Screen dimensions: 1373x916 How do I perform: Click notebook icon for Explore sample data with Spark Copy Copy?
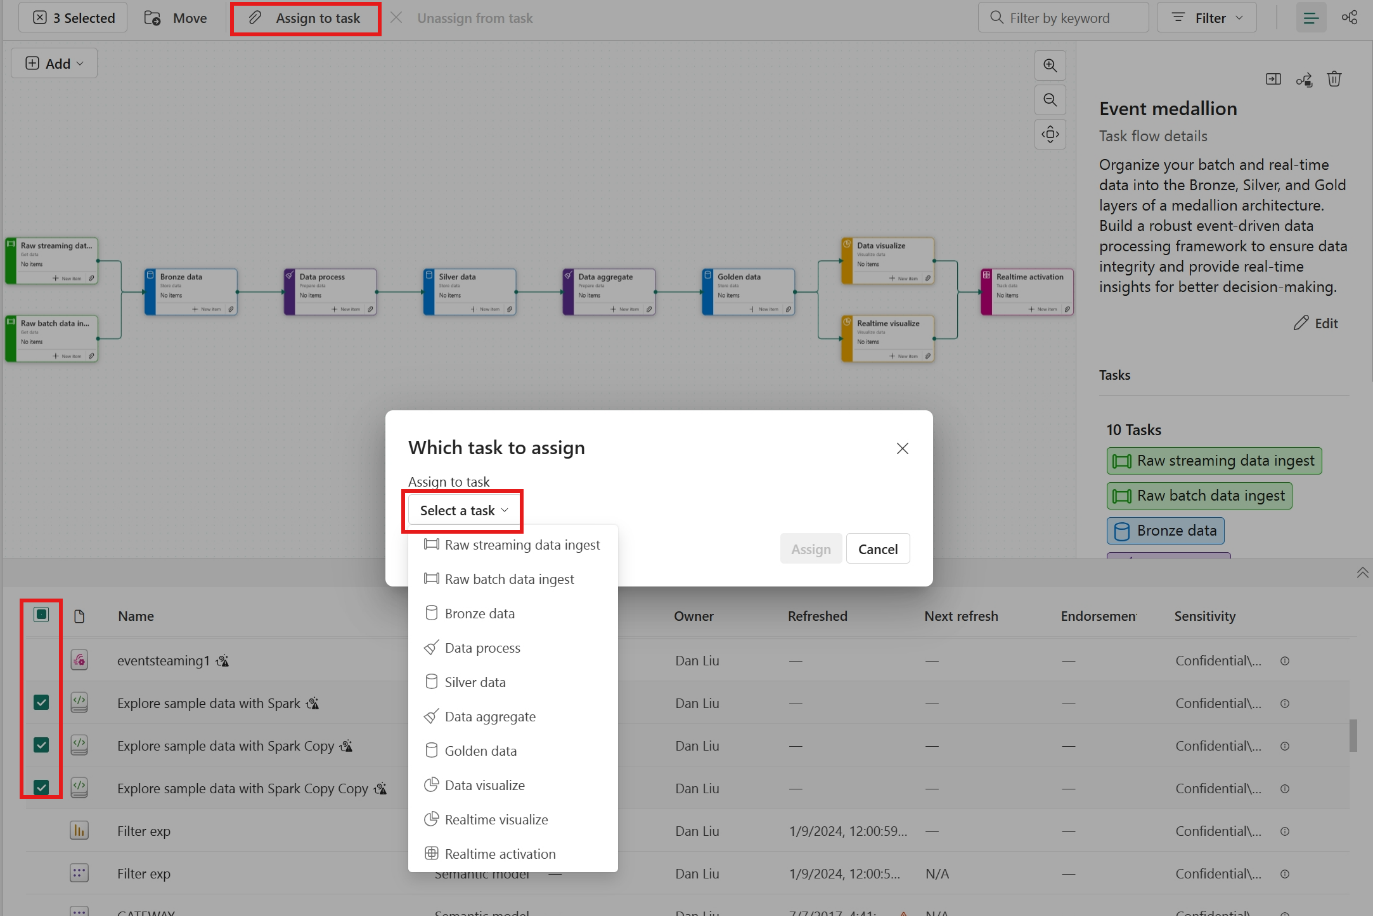pos(79,788)
